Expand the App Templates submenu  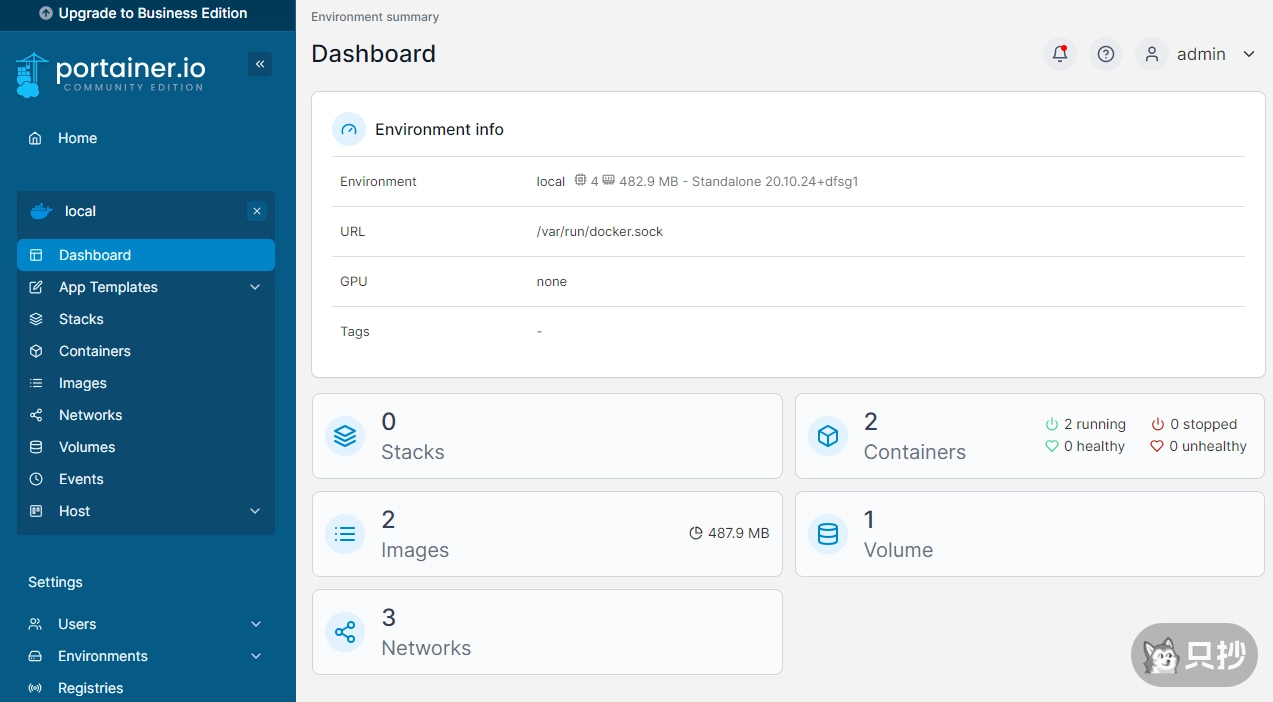click(255, 287)
